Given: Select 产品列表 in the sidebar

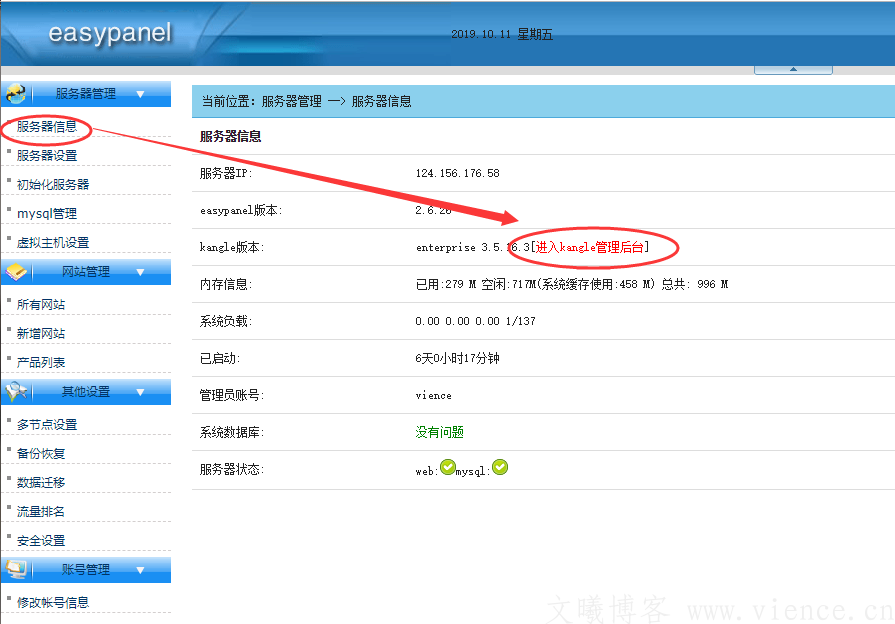Looking at the screenshot, I should [x=40, y=363].
